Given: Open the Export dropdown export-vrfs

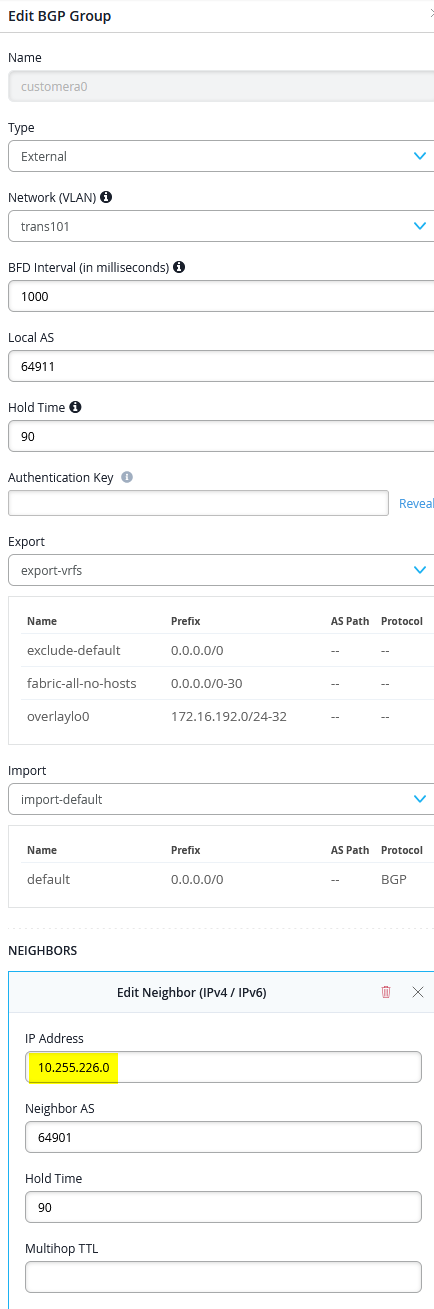Looking at the screenshot, I should [x=221, y=570].
